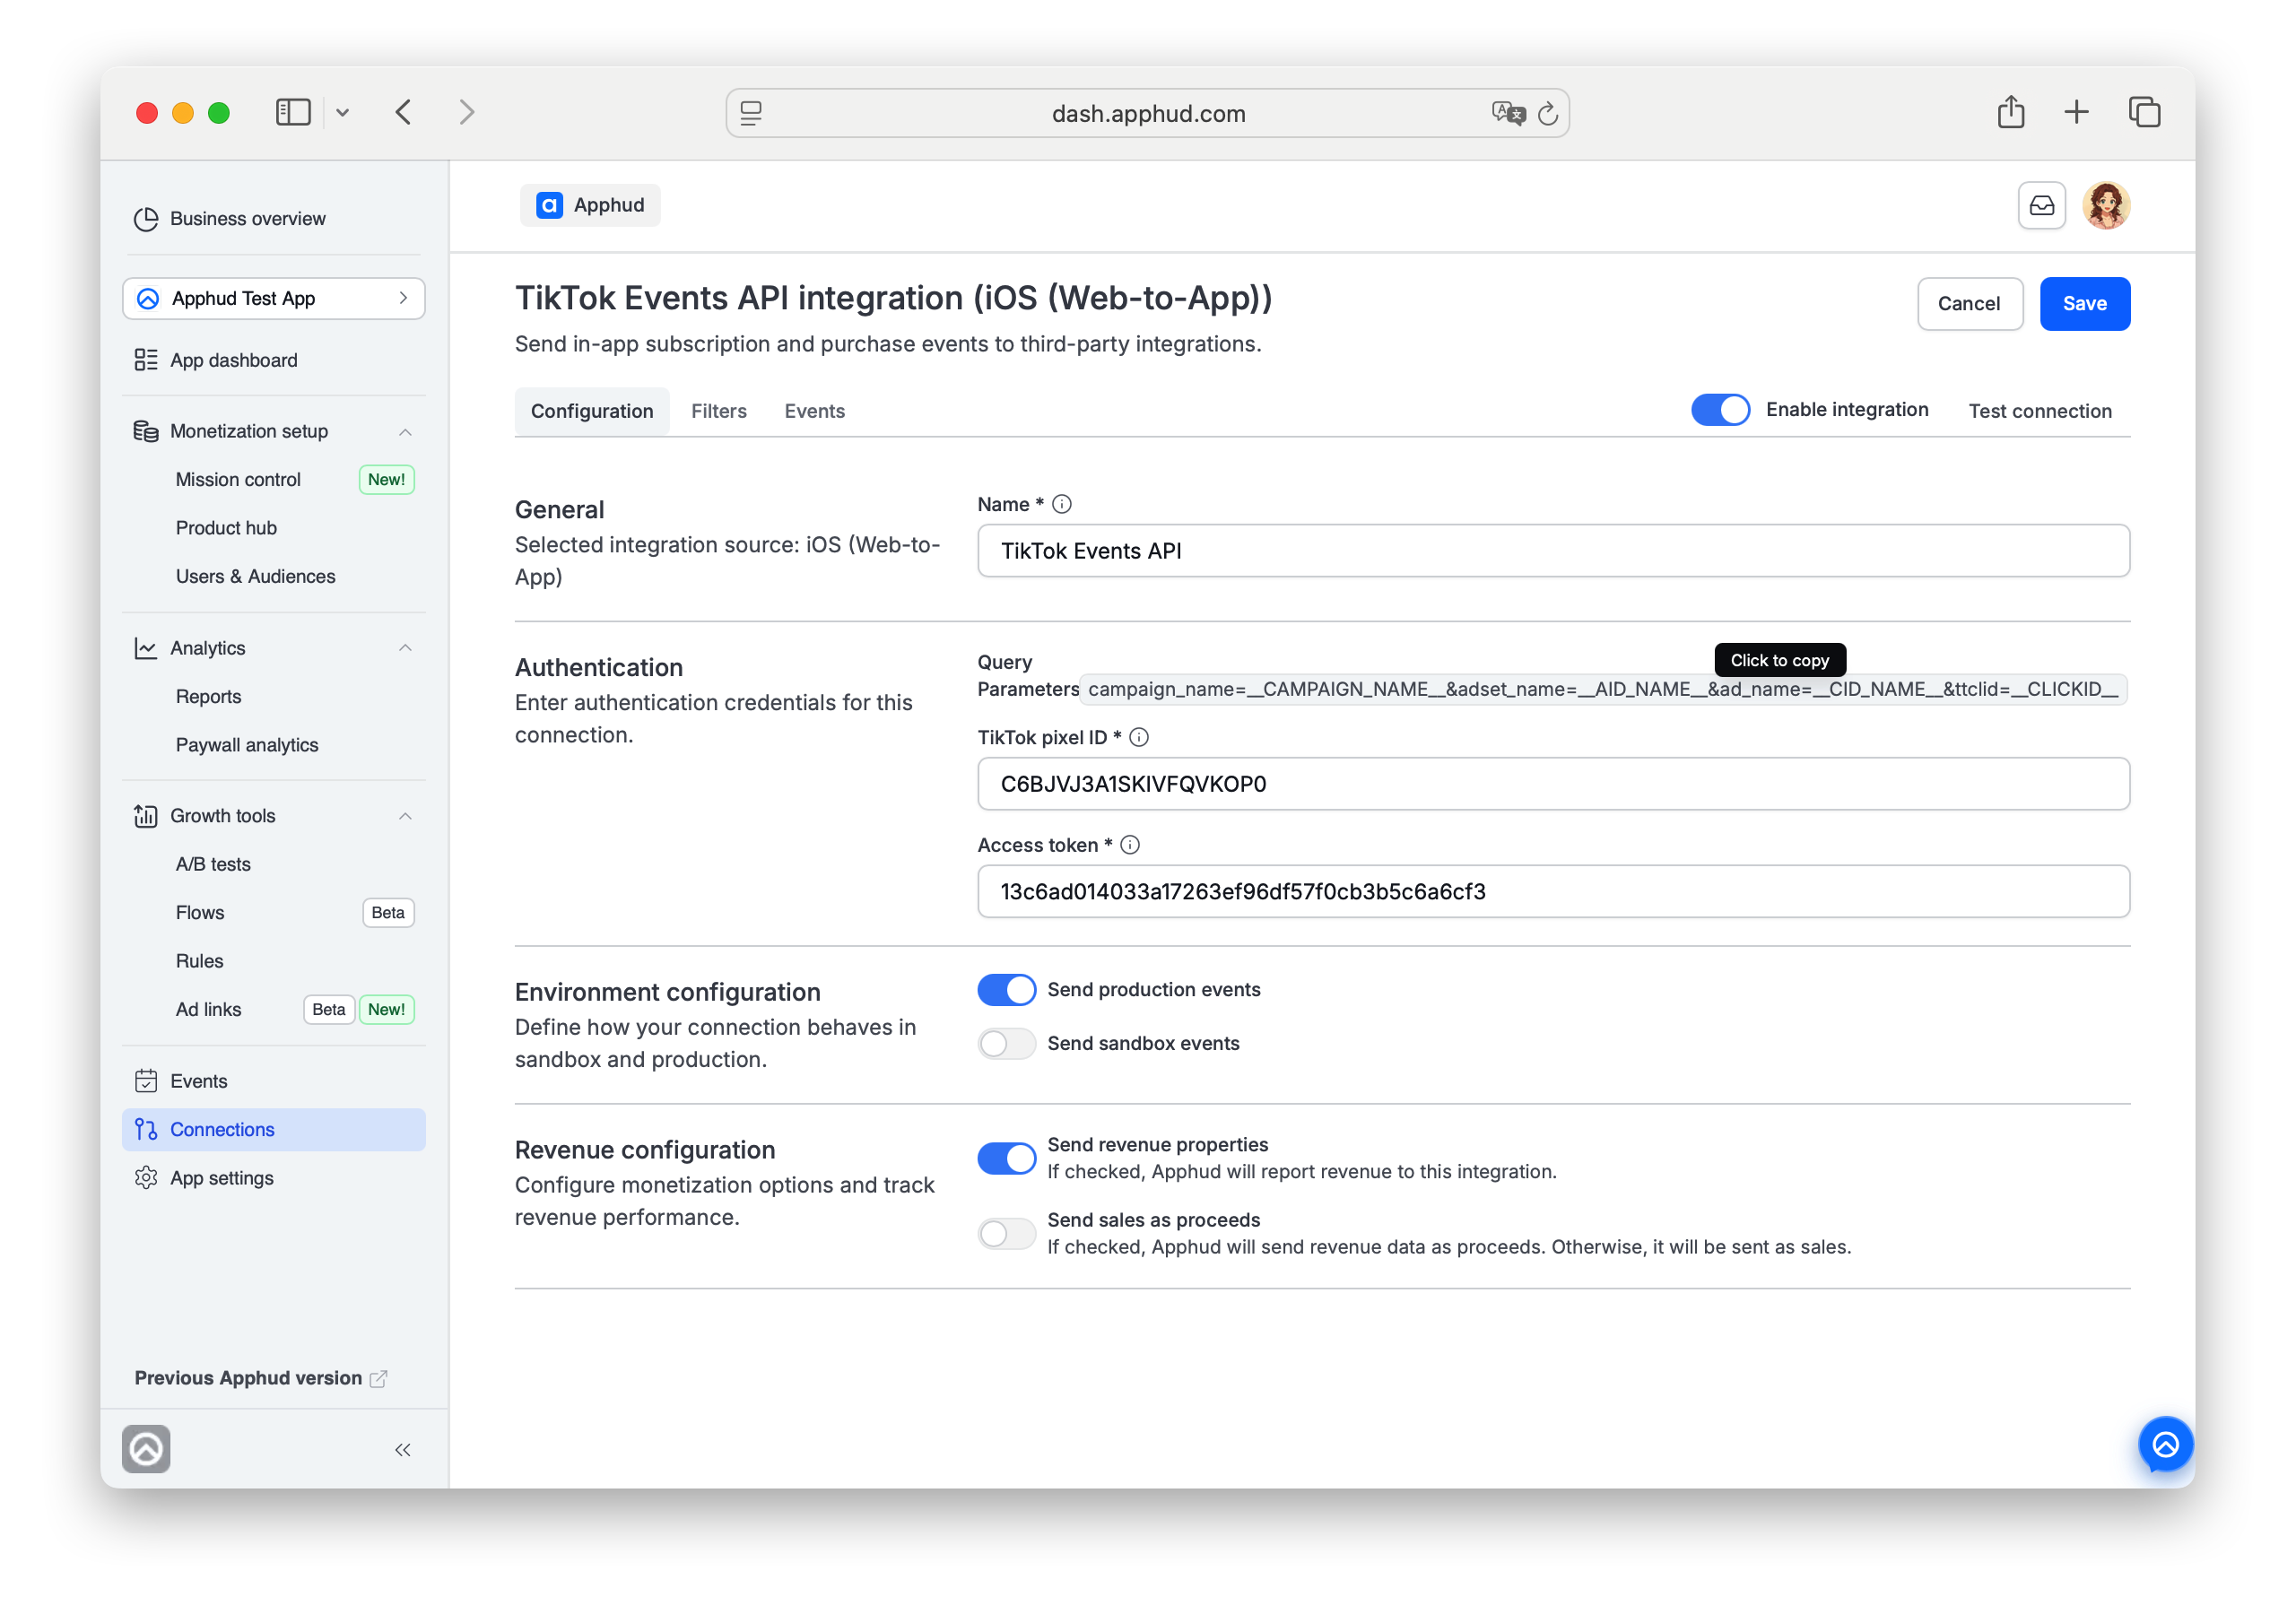Enable Send sandbox events switch

point(1006,1043)
